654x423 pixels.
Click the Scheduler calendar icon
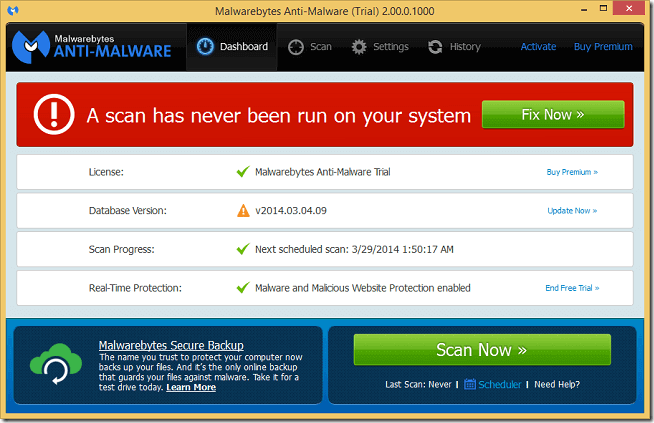coord(470,384)
